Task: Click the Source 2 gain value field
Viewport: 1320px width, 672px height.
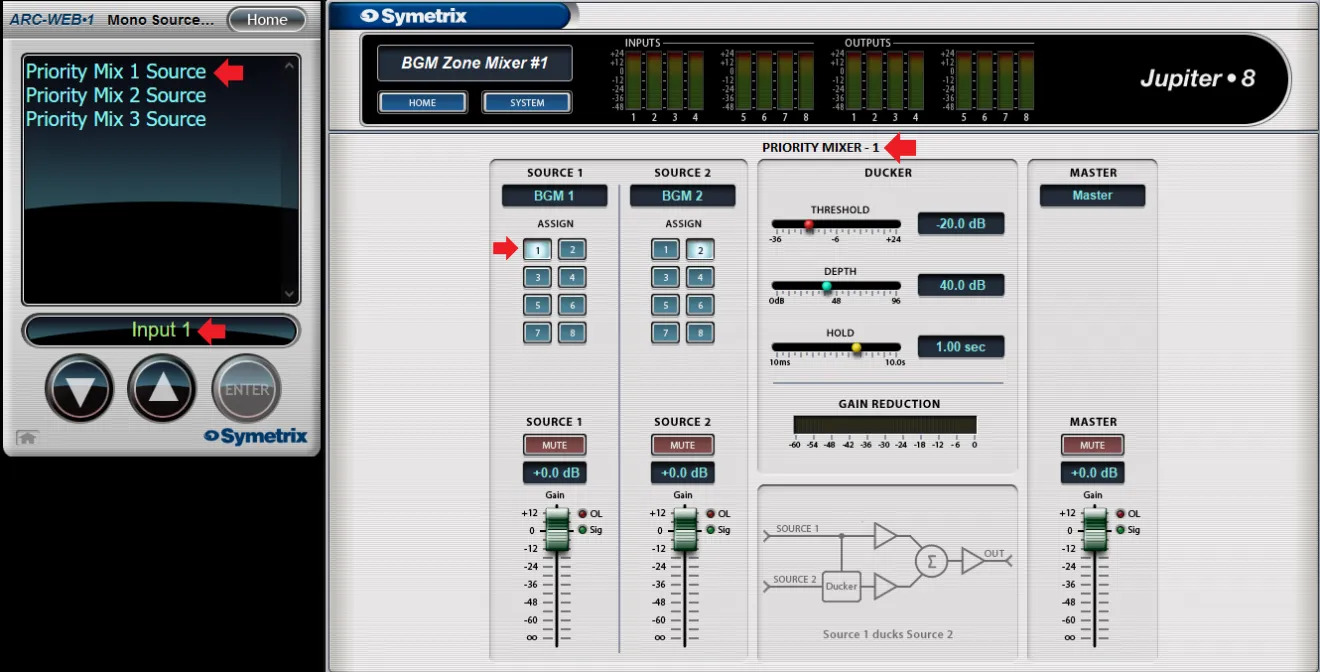Action: coord(682,473)
